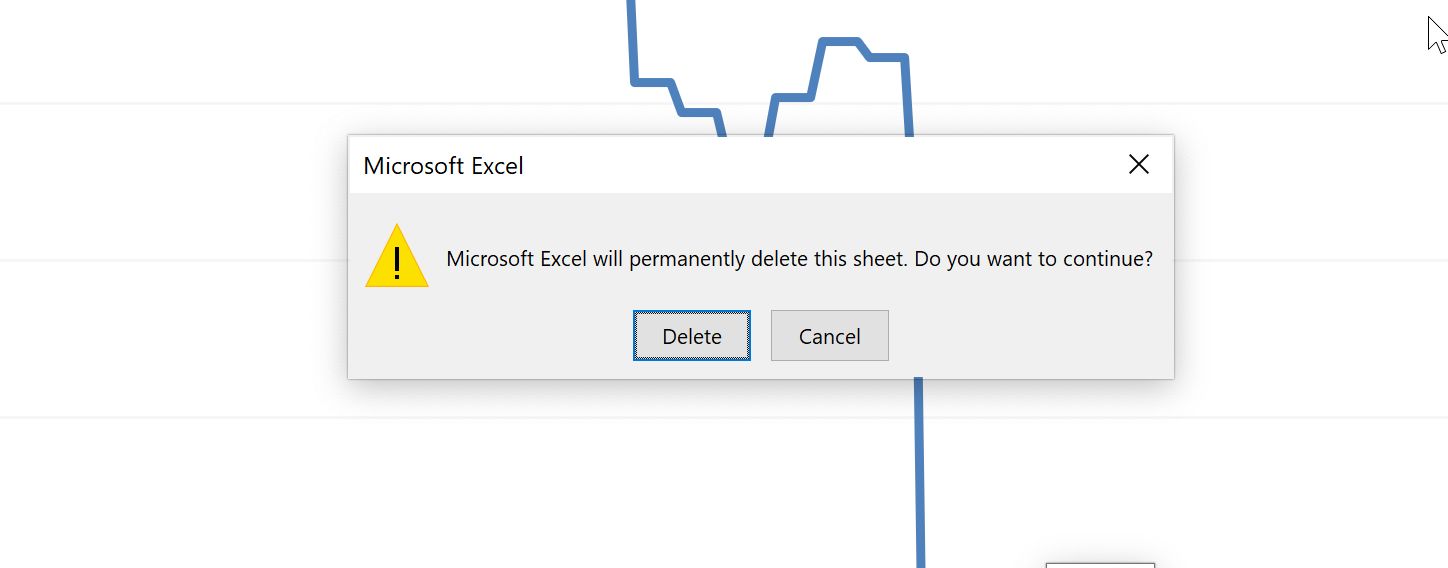The height and width of the screenshot is (568, 1448).
Task: Select the blue chart line below the dialog
Action: point(919,470)
